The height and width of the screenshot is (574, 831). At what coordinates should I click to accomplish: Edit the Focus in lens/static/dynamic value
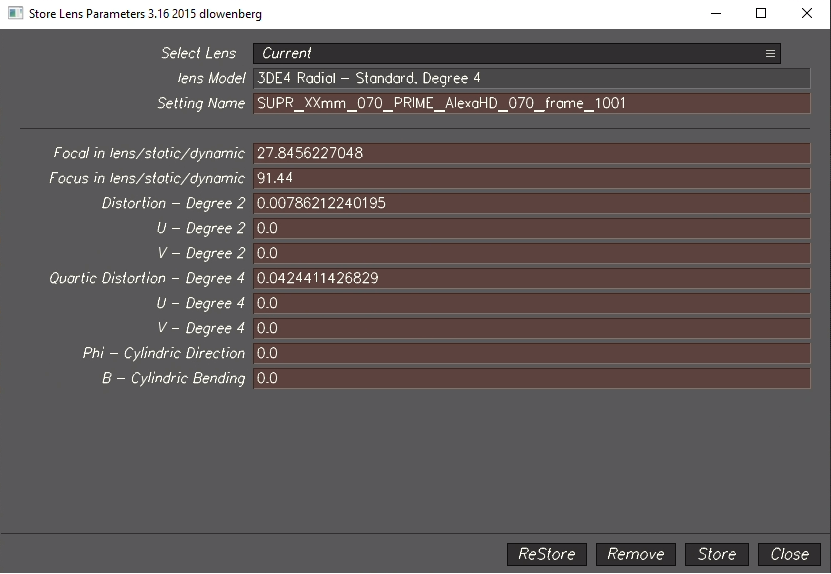point(530,178)
